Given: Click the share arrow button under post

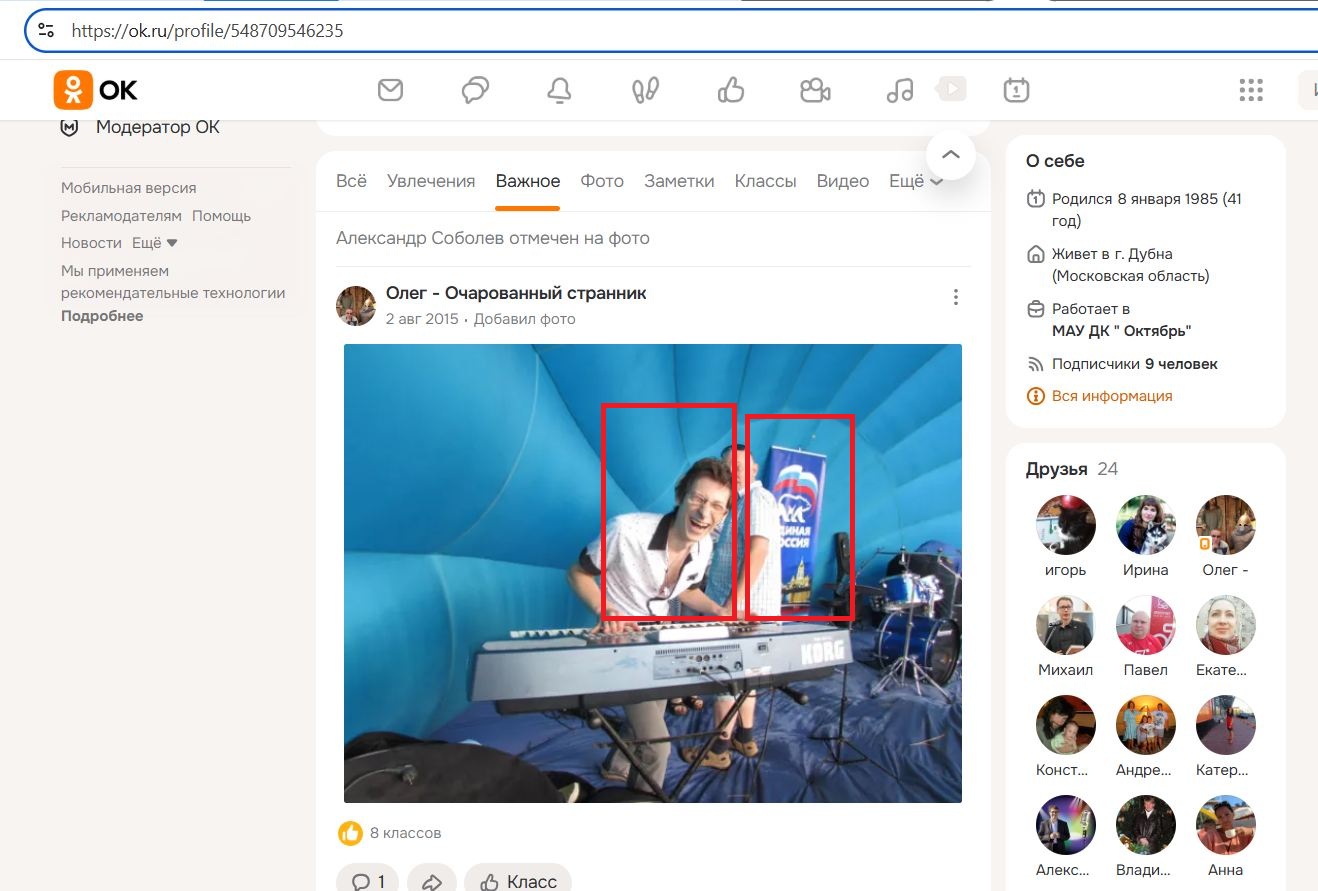Looking at the screenshot, I should tap(432, 881).
